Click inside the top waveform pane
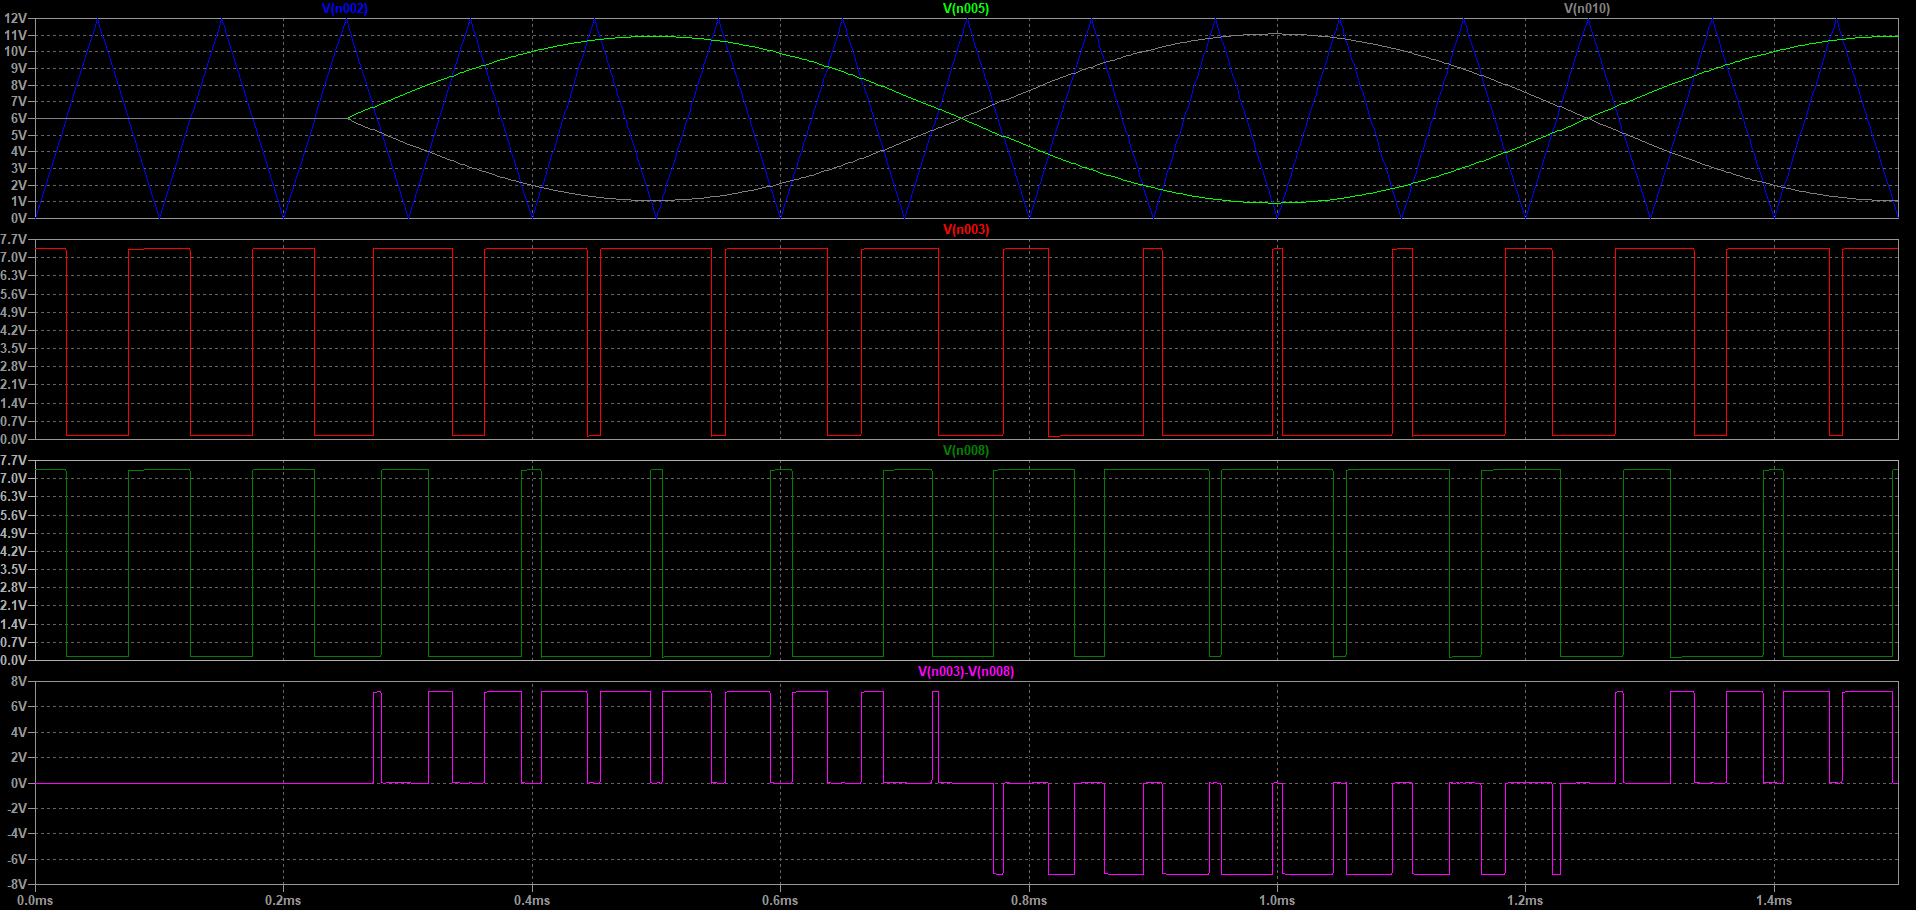The height and width of the screenshot is (910, 1916). coord(900,110)
